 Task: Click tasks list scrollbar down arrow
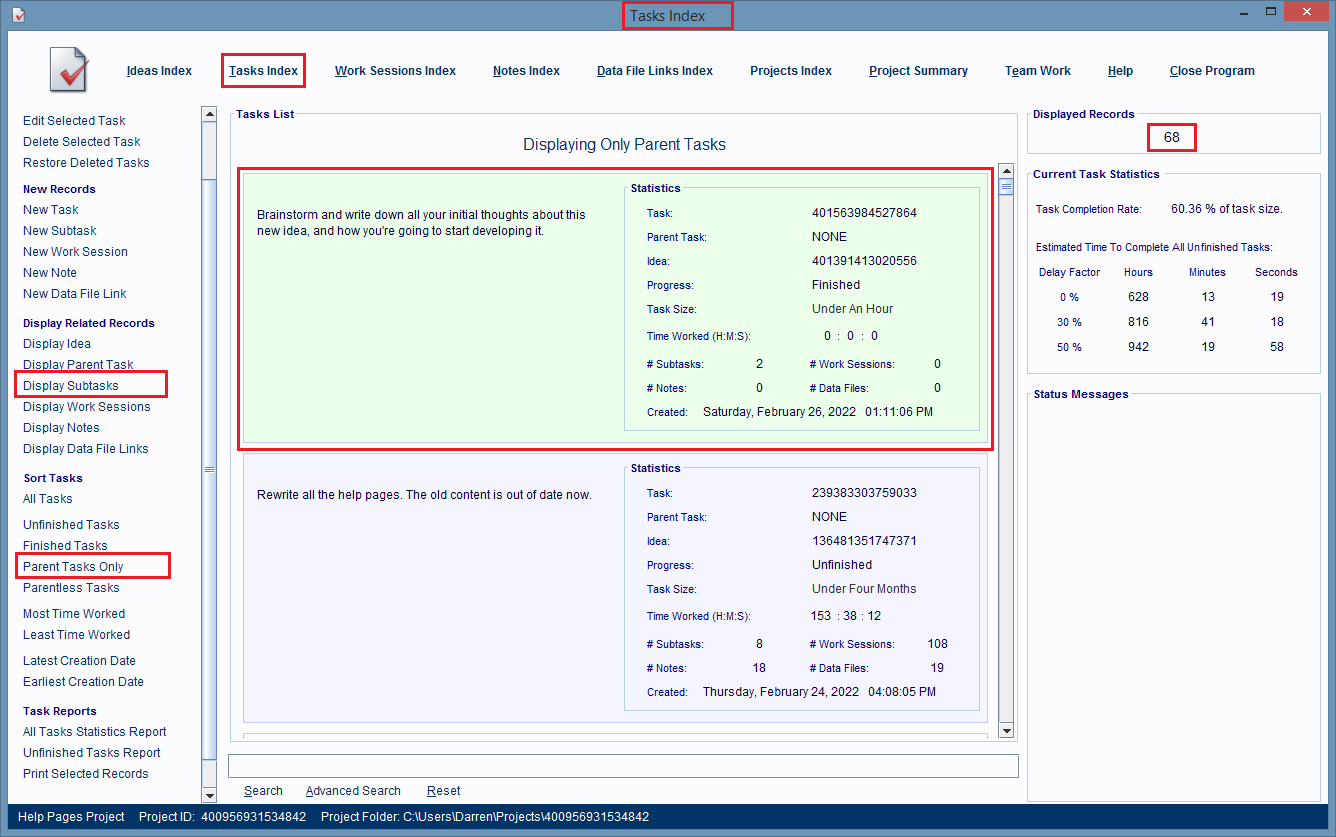(x=1006, y=731)
